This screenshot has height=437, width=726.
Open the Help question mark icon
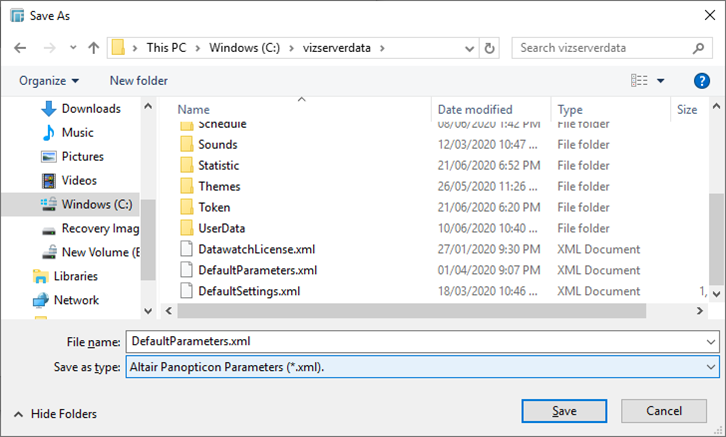coord(701,81)
